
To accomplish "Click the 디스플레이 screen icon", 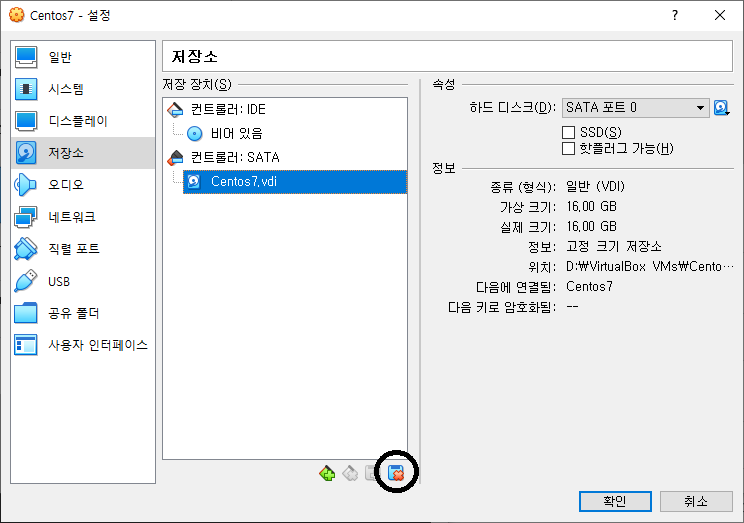I will (26, 121).
